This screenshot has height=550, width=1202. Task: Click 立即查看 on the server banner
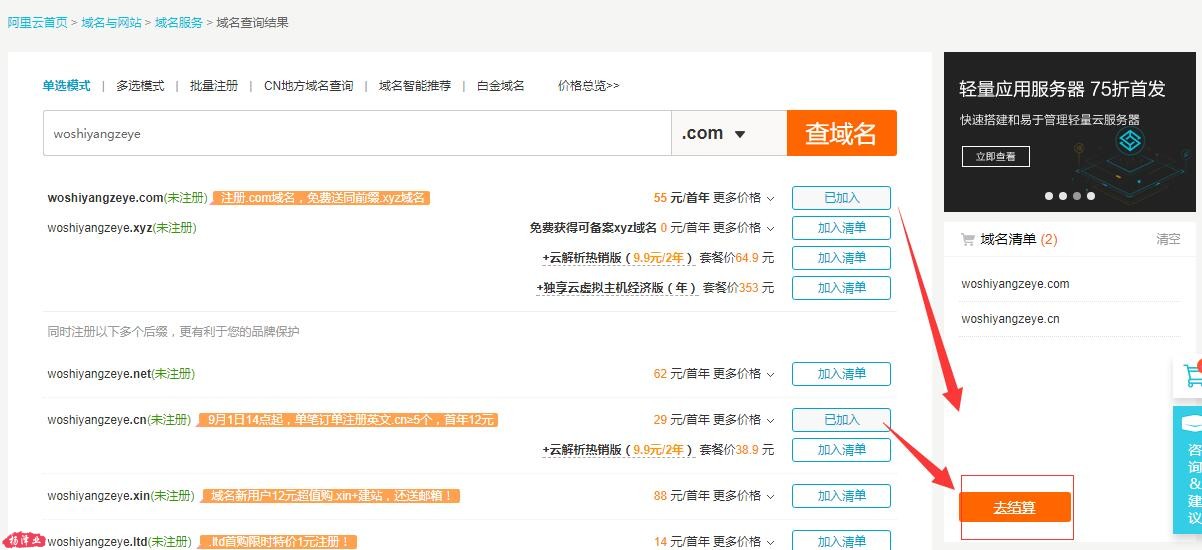[x=995, y=157]
